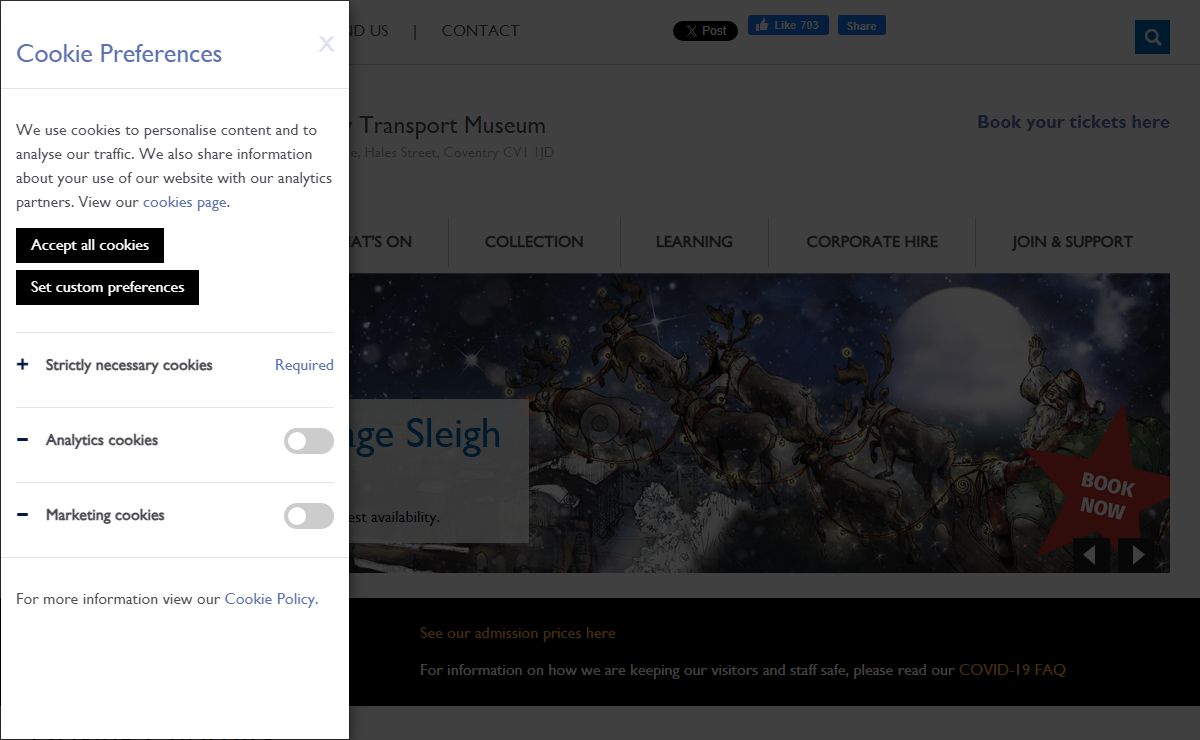The image size is (1200, 740).
Task: Collapse Marketing cookies section
Action: pyautogui.click(x=23, y=515)
